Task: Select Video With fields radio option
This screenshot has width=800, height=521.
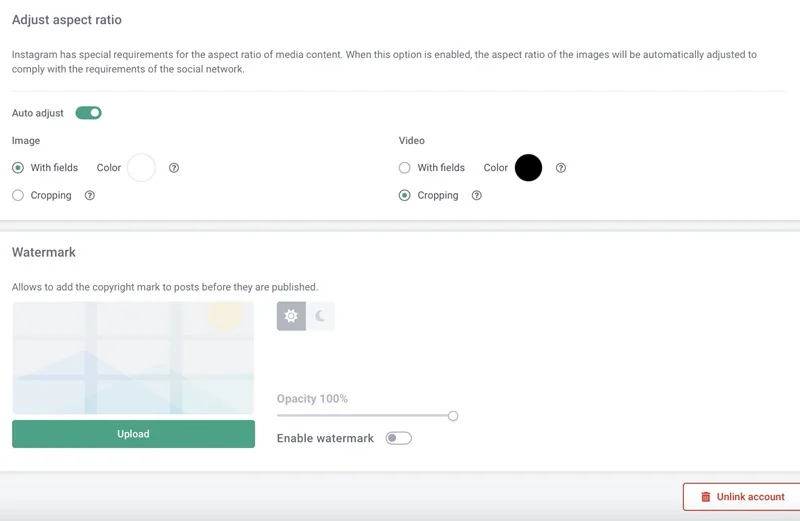Action: tap(405, 168)
